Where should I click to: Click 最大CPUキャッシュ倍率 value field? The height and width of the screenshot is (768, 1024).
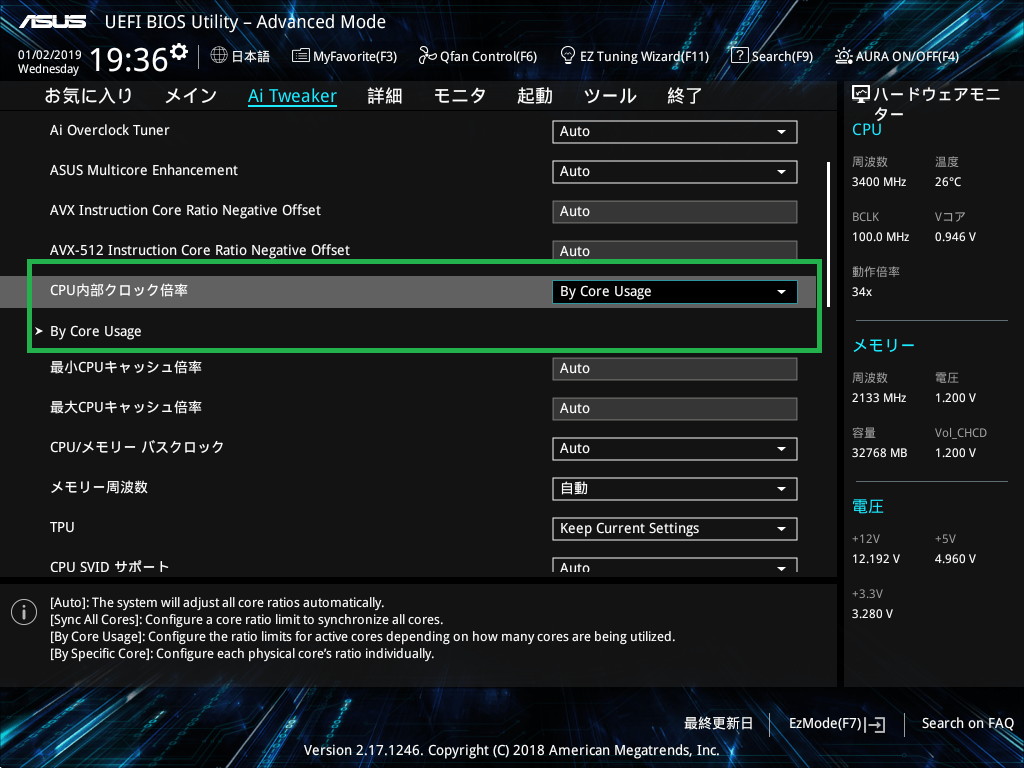click(x=675, y=408)
